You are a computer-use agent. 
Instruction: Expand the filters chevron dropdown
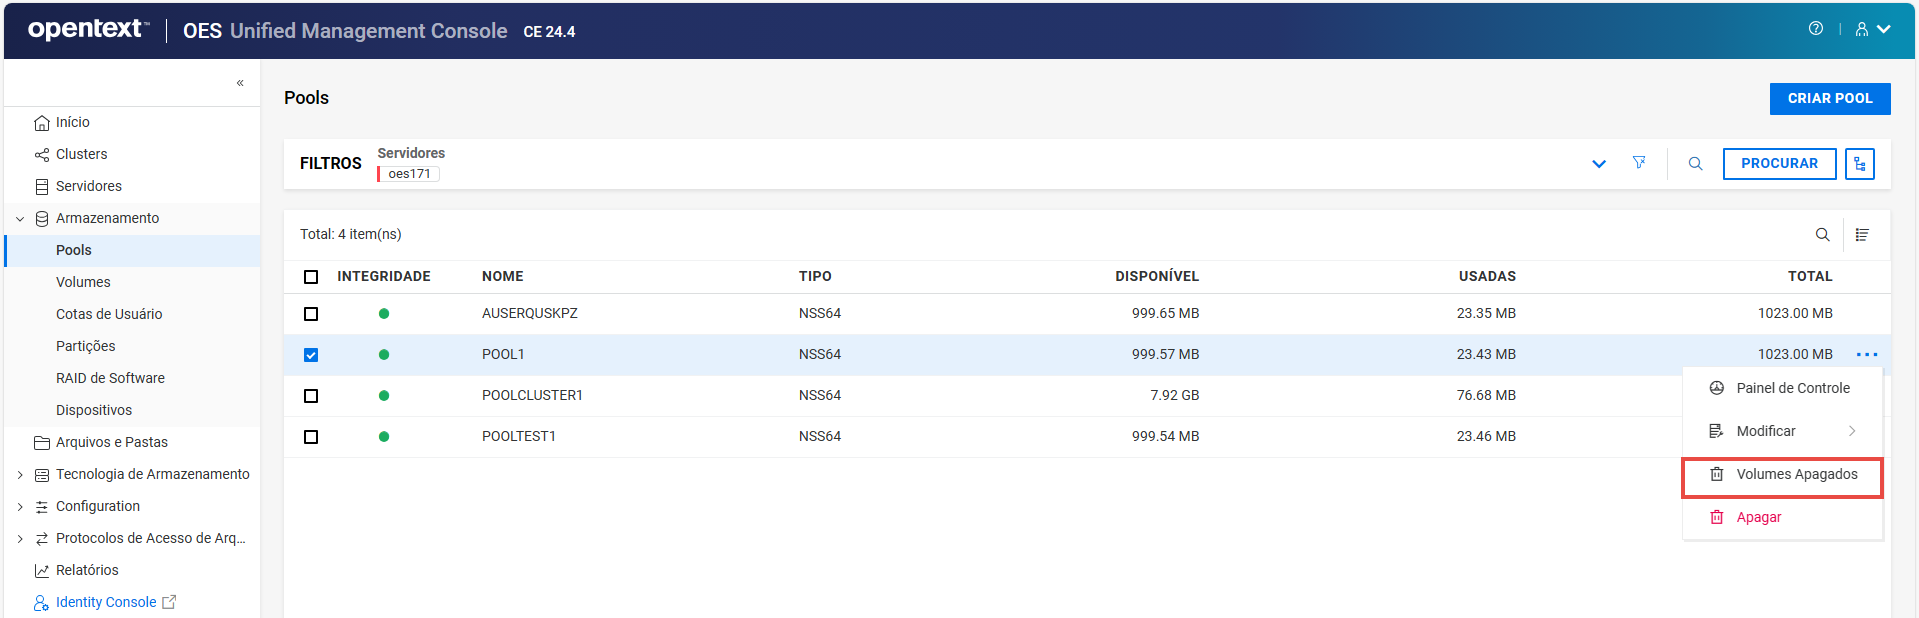[1598, 164]
